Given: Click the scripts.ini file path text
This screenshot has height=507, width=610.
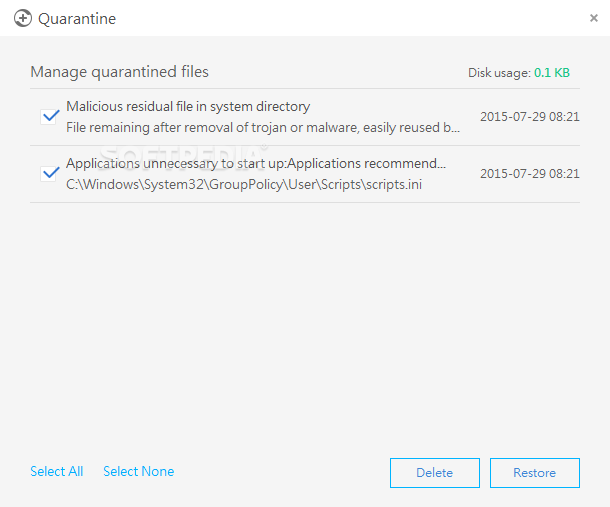Looking at the screenshot, I should [244, 184].
